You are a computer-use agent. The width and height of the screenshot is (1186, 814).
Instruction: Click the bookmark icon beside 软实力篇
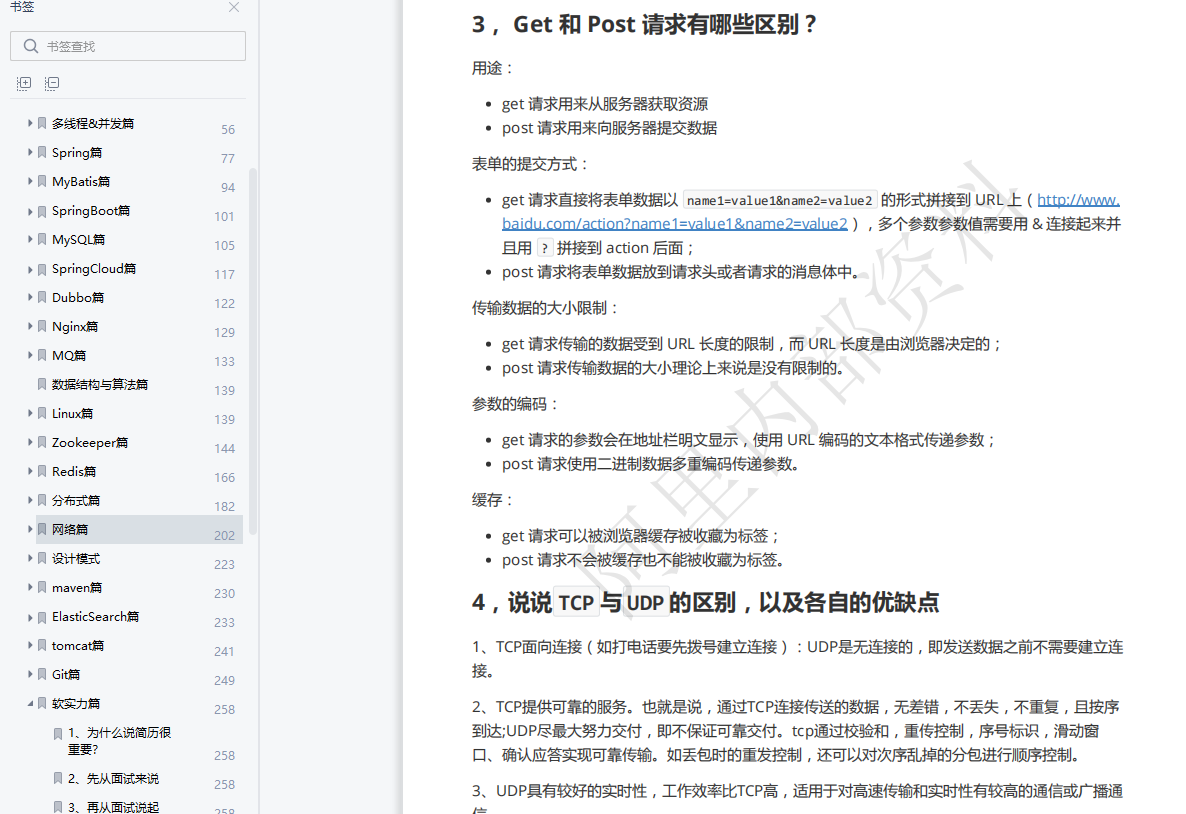[x=40, y=703]
